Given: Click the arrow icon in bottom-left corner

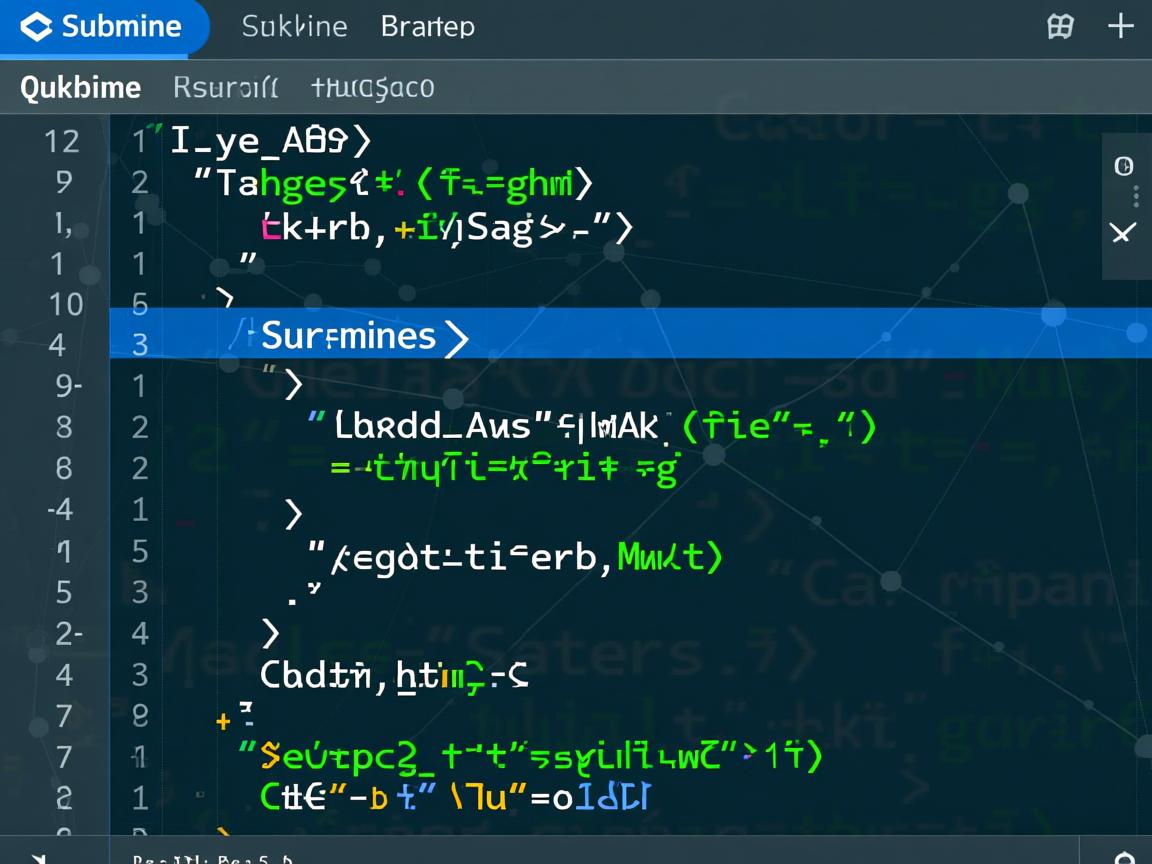Looking at the screenshot, I should click(38, 857).
